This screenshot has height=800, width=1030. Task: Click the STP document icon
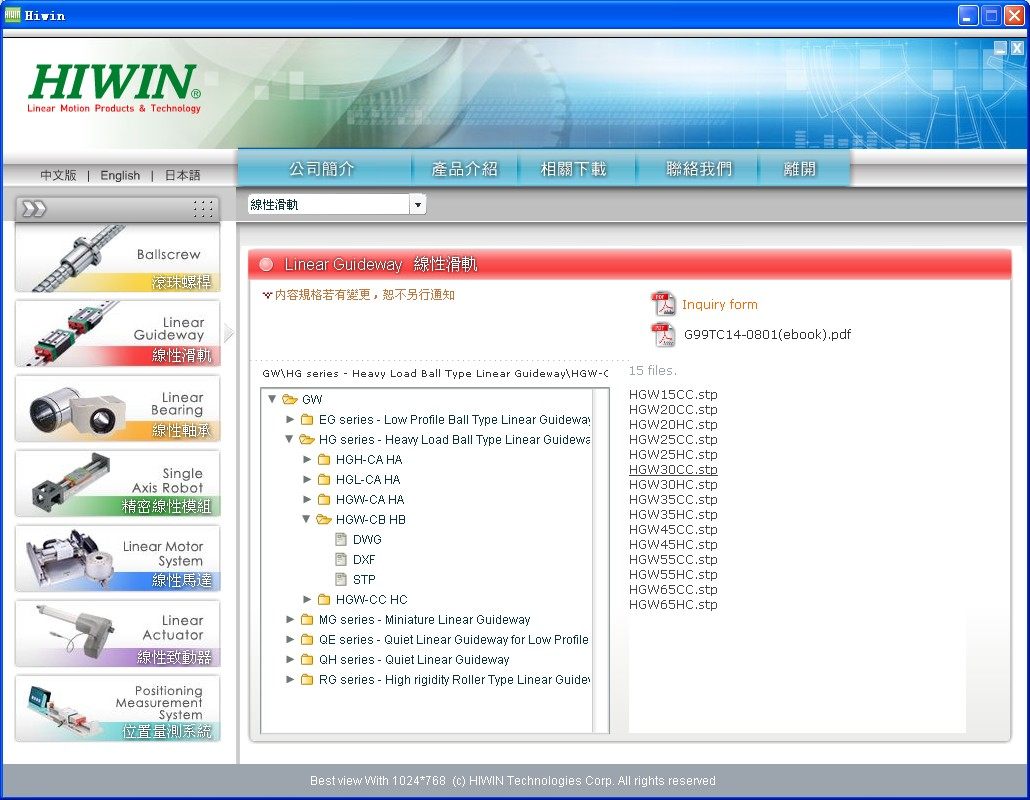[341, 579]
